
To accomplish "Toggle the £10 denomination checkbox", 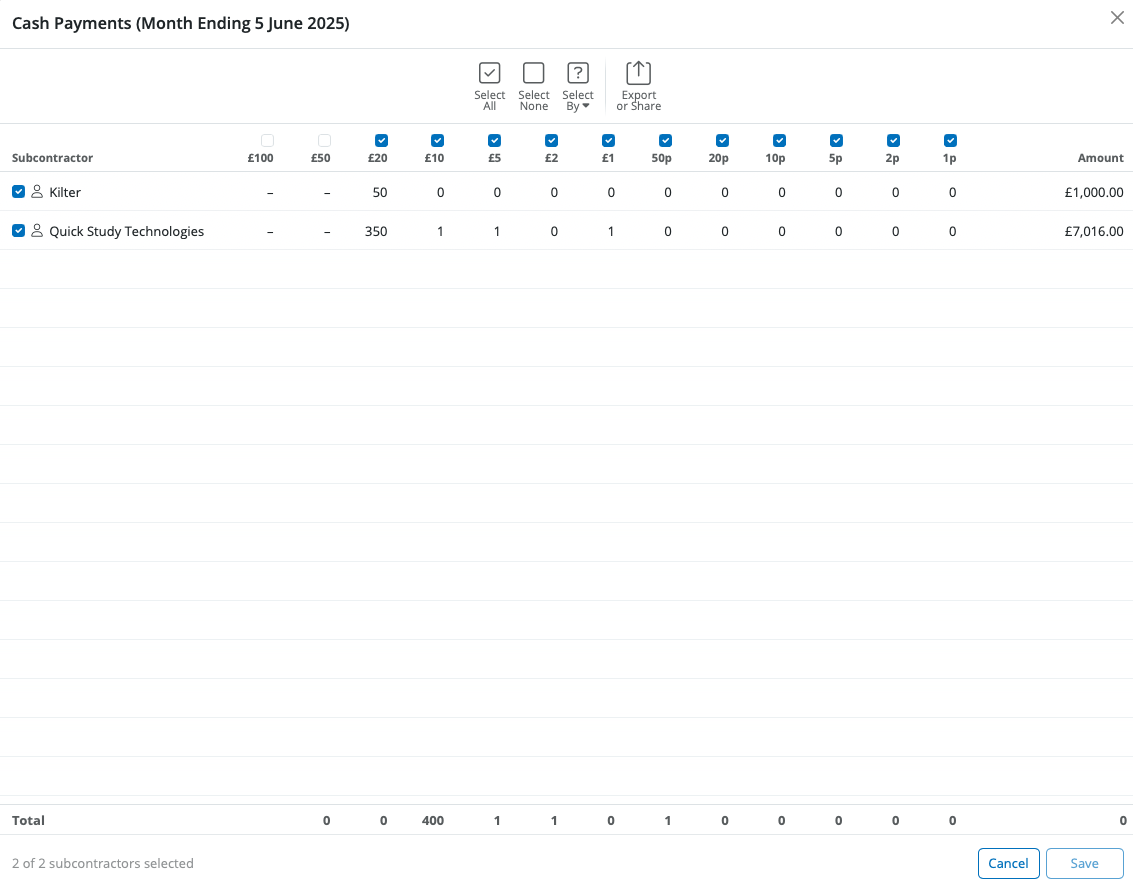I will click(437, 141).
